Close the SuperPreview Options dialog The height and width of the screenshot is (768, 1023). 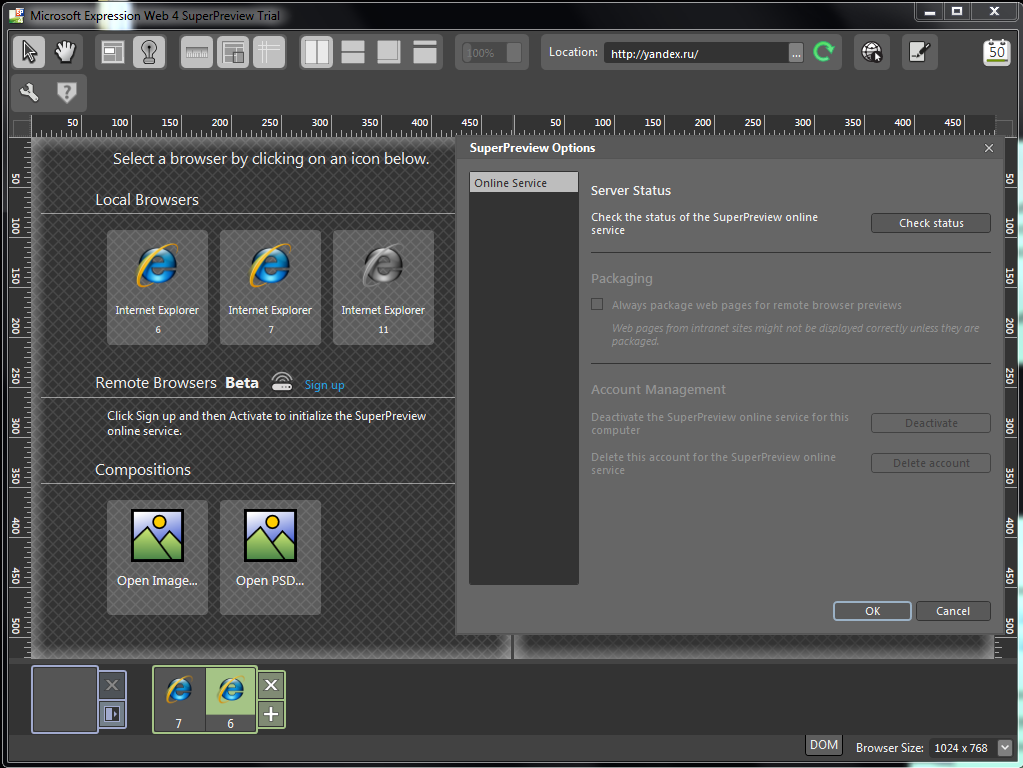(989, 148)
